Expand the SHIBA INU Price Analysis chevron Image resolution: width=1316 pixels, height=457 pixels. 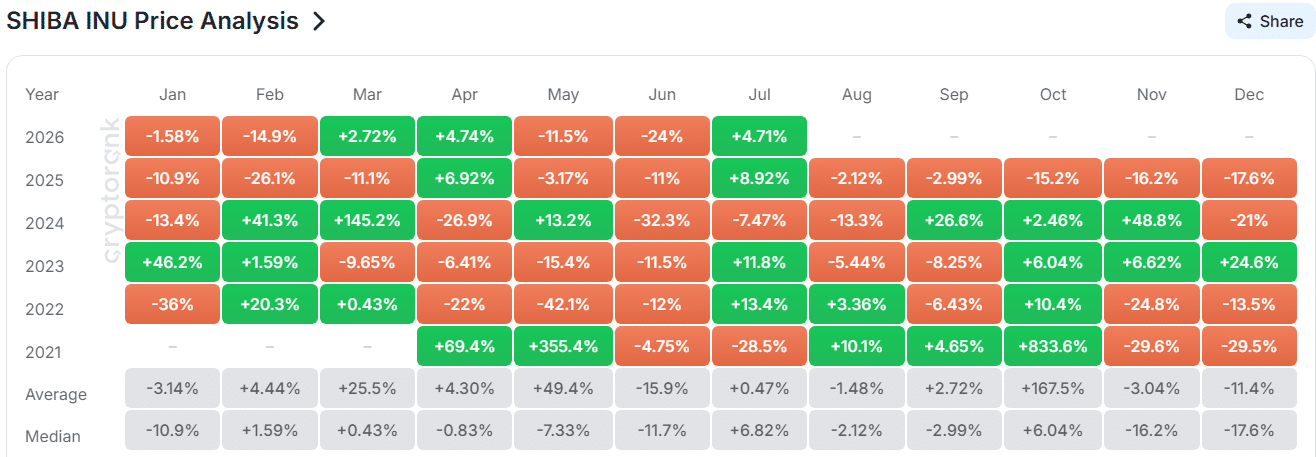point(319,21)
